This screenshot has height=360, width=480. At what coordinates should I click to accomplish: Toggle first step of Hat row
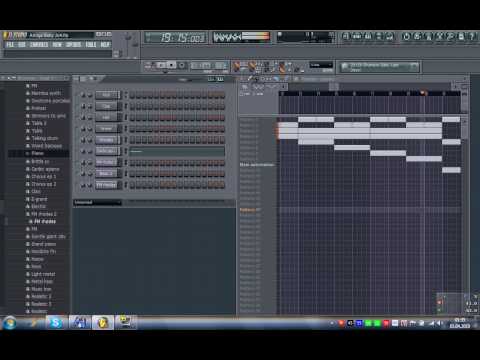point(132,118)
